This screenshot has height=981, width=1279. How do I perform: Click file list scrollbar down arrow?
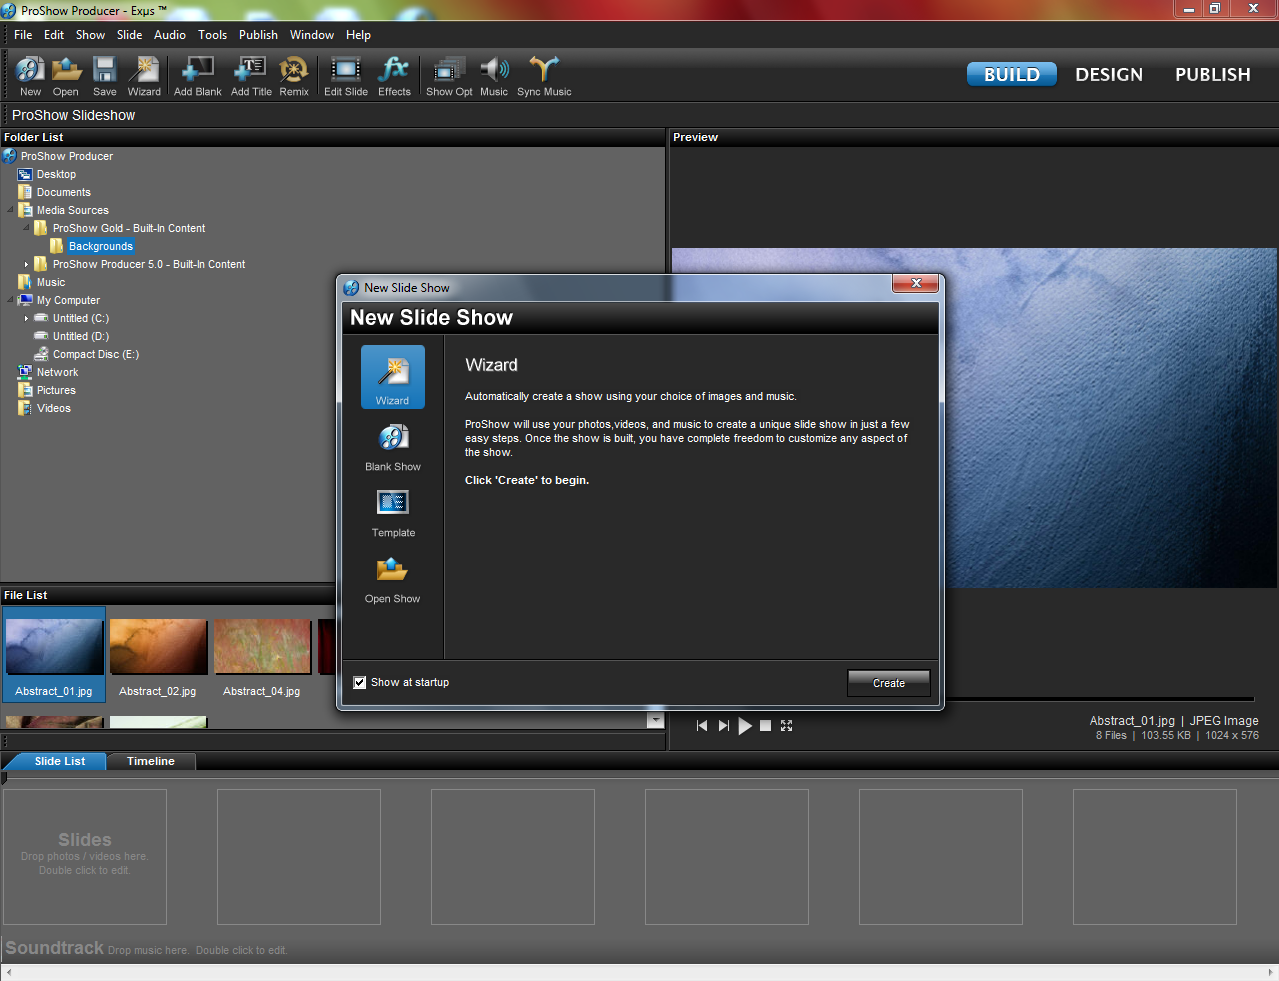pos(656,720)
